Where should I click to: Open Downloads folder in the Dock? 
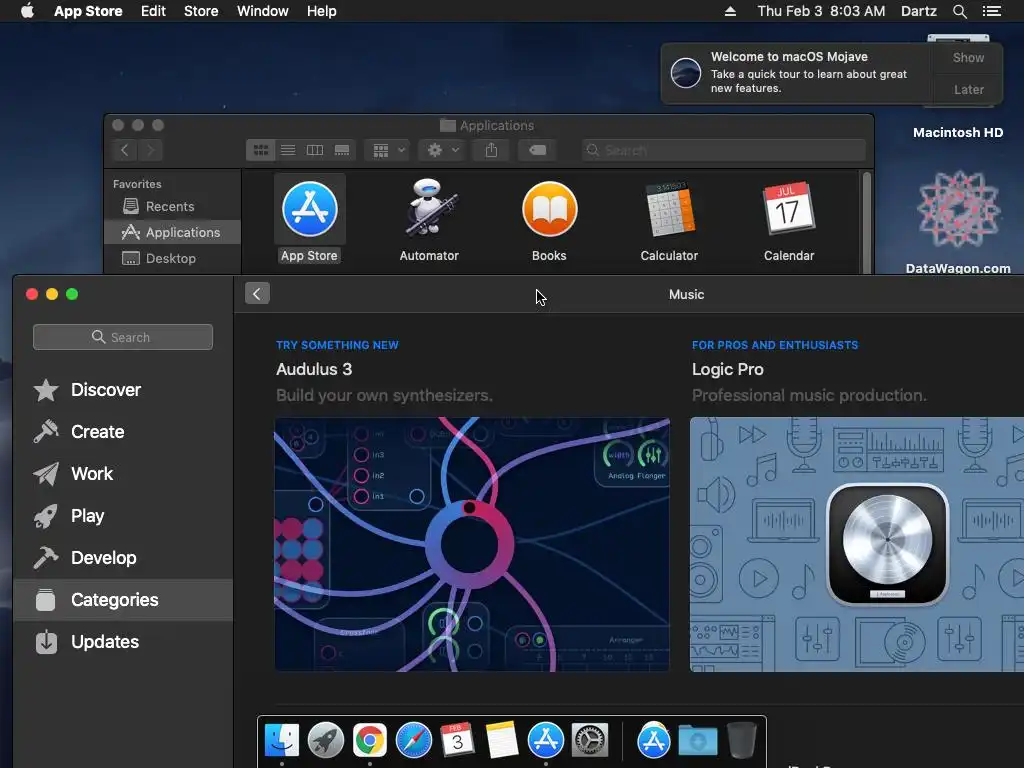(697, 741)
